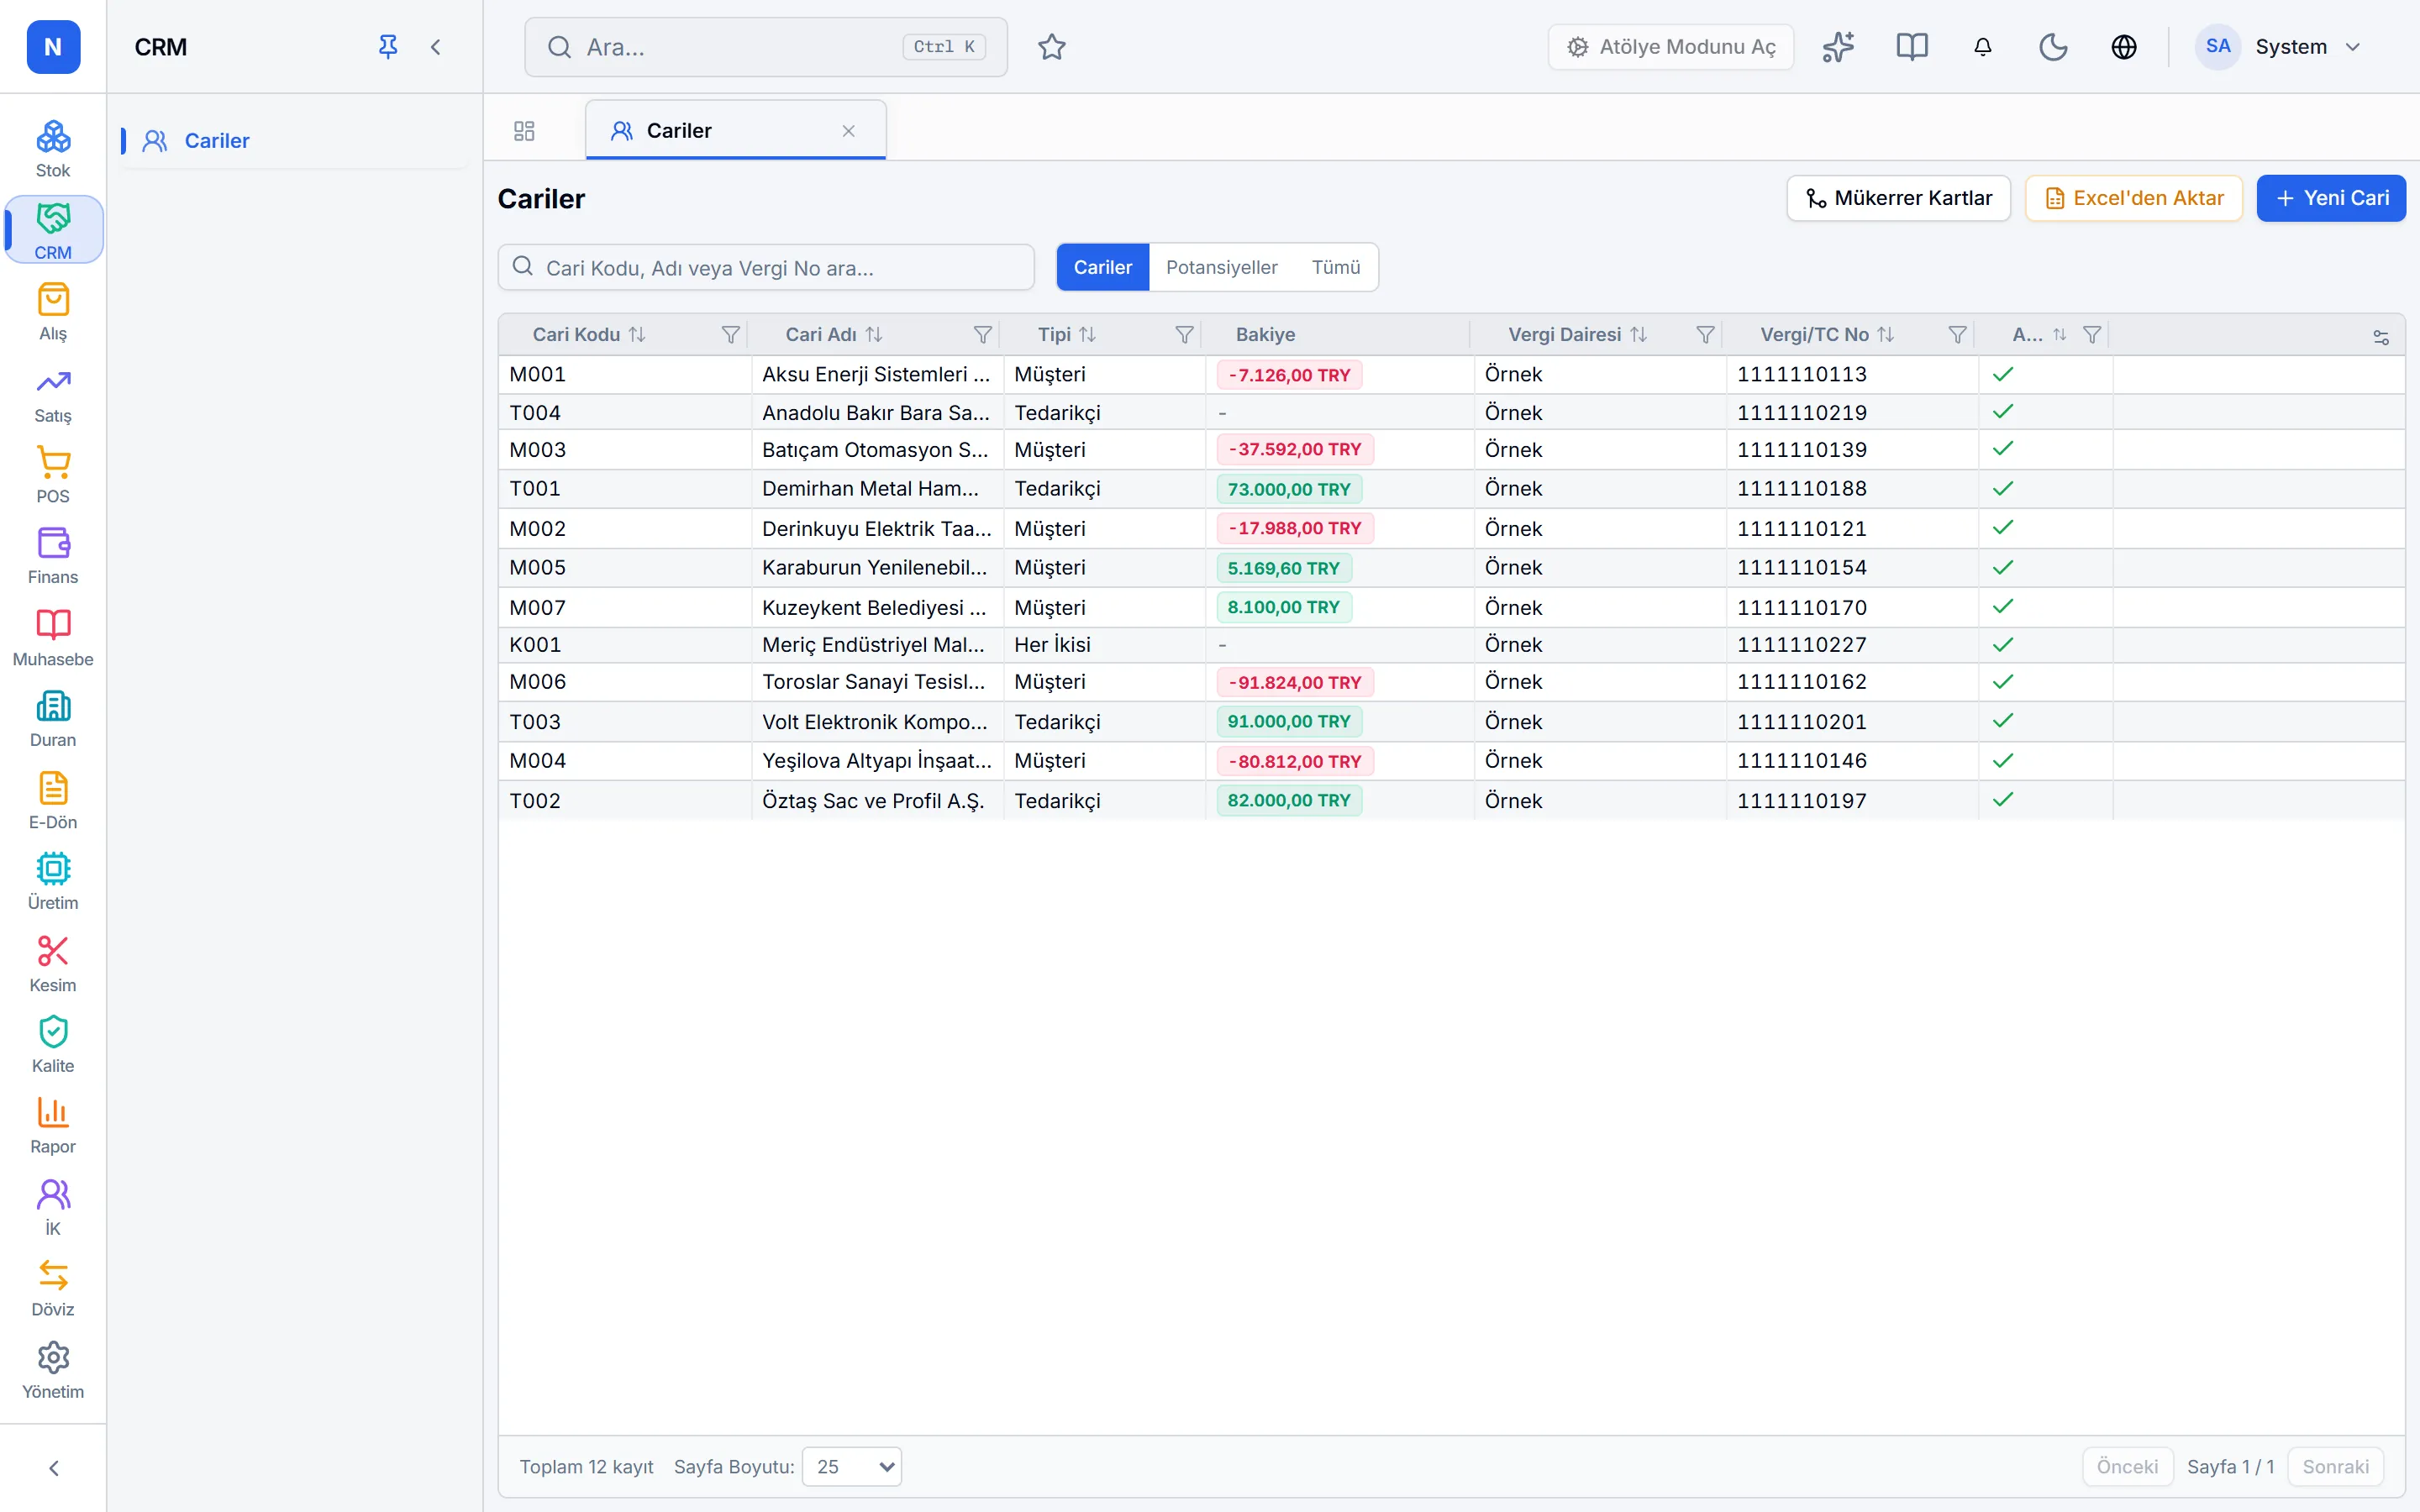The height and width of the screenshot is (1512, 2420).
Task: Open the Üretim module
Action: pos(53,881)
